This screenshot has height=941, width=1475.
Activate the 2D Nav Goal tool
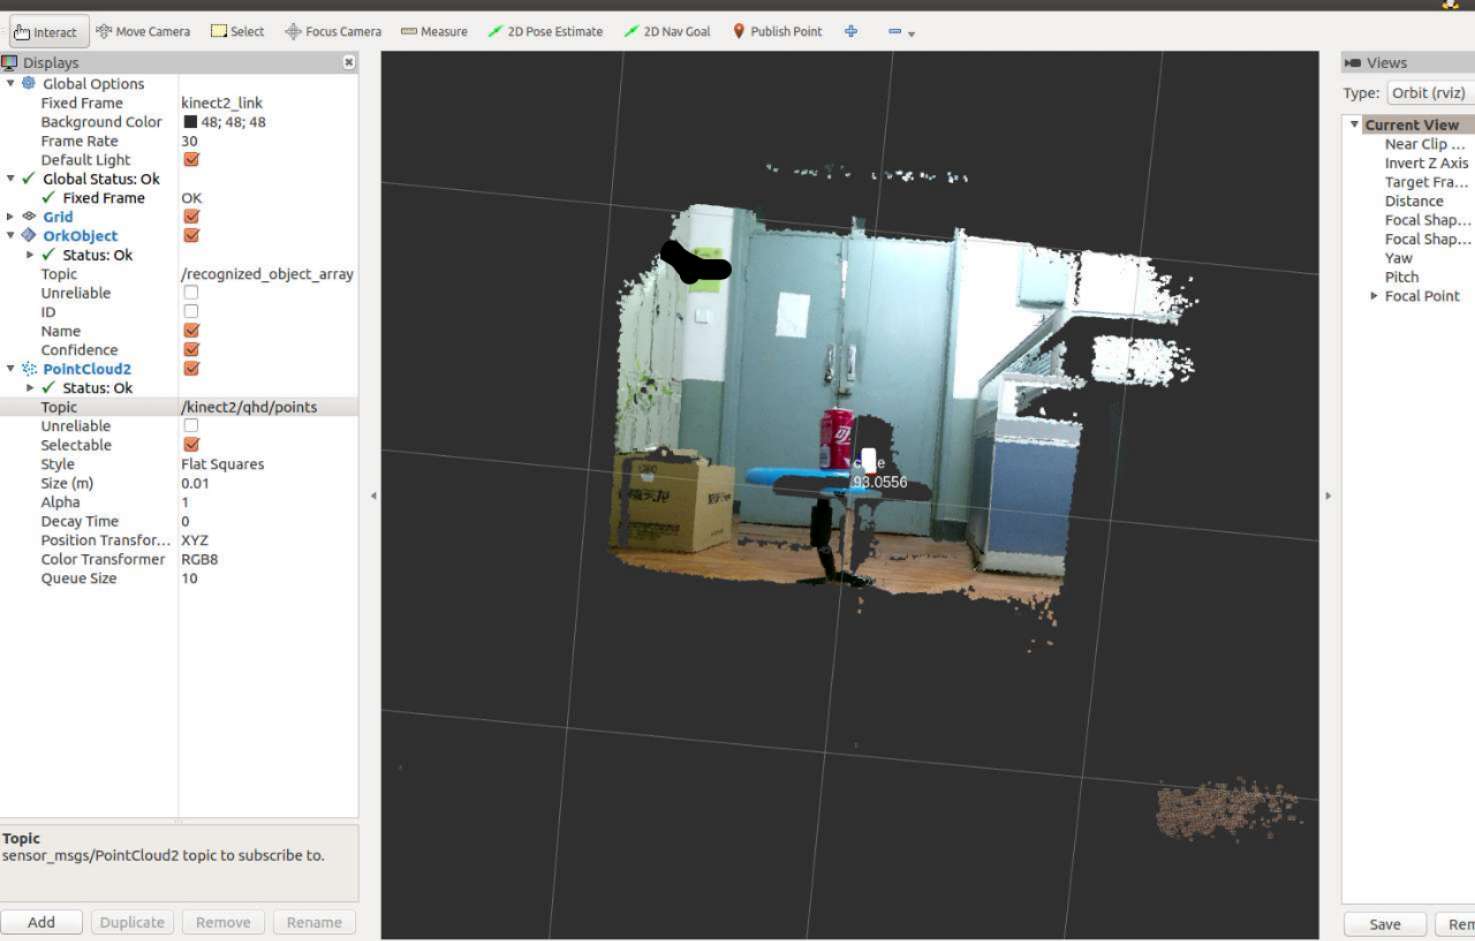click(x=669, y=31)
